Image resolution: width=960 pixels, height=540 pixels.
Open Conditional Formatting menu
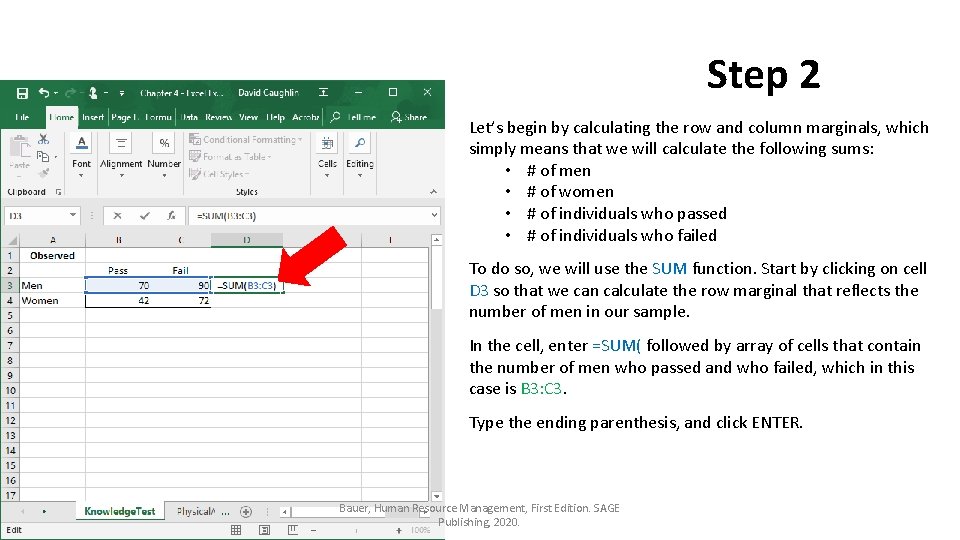(x=246, y=140)
